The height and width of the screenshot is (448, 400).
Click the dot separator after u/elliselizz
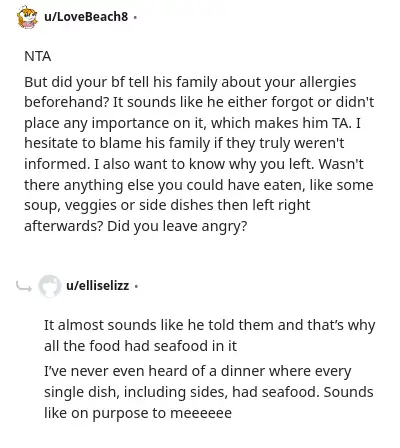coord(136,286)
